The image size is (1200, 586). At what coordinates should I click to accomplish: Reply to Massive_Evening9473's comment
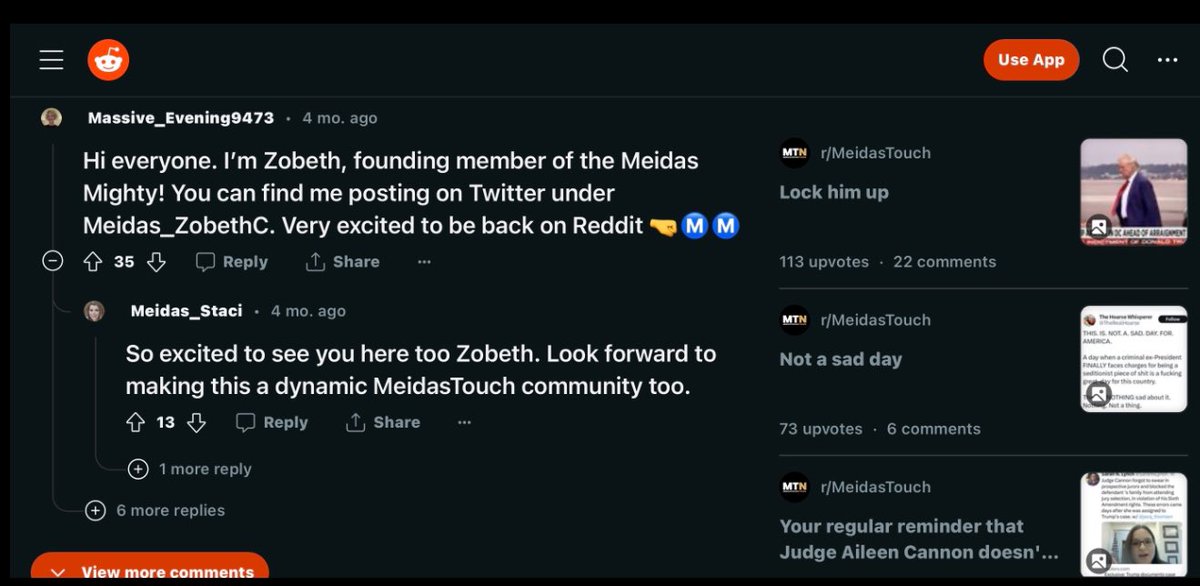click(232, 262)
